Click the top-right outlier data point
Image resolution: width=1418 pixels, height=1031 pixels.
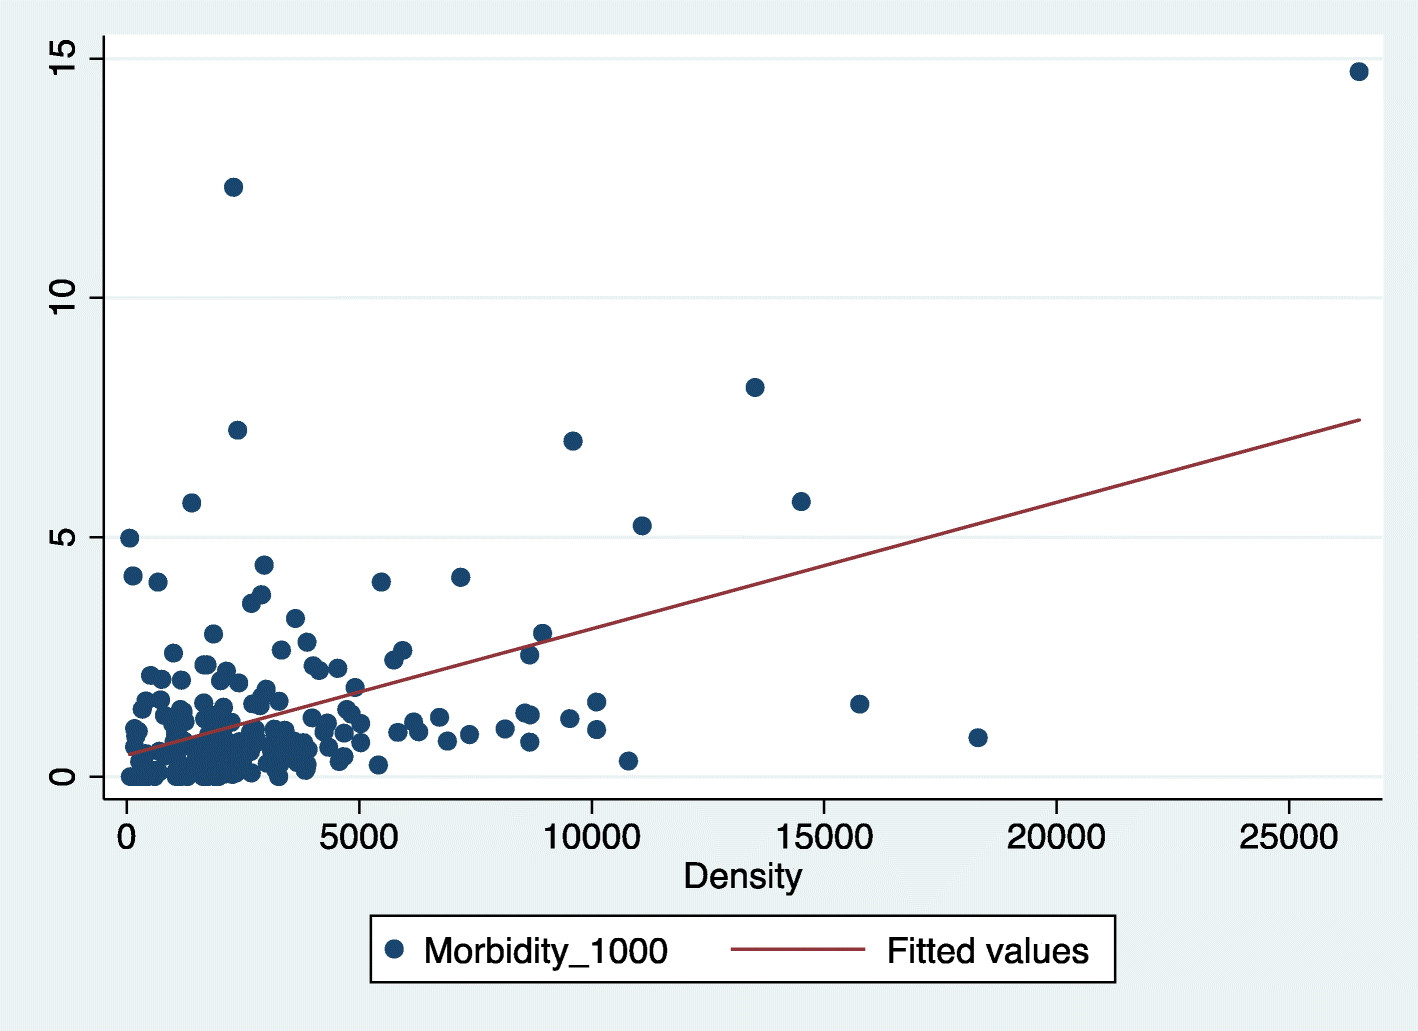(x=1358, y=72)
